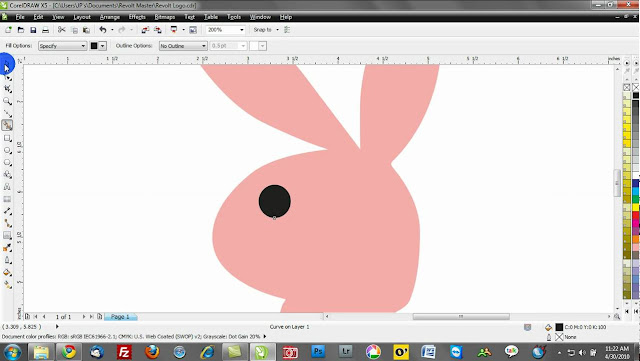Select the Parallel Dimension tool
Screen dimensions: 640x361
click(7, 211)
